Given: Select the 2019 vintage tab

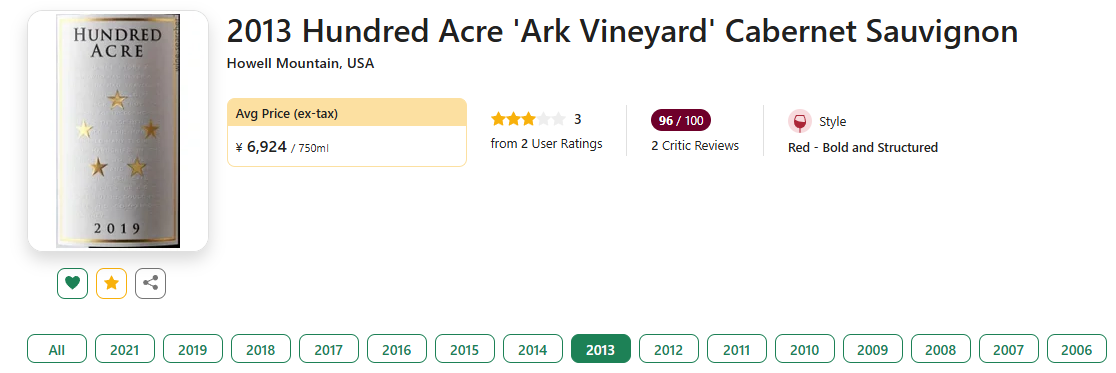Looking at the screenshot, I should click(193, 349).
